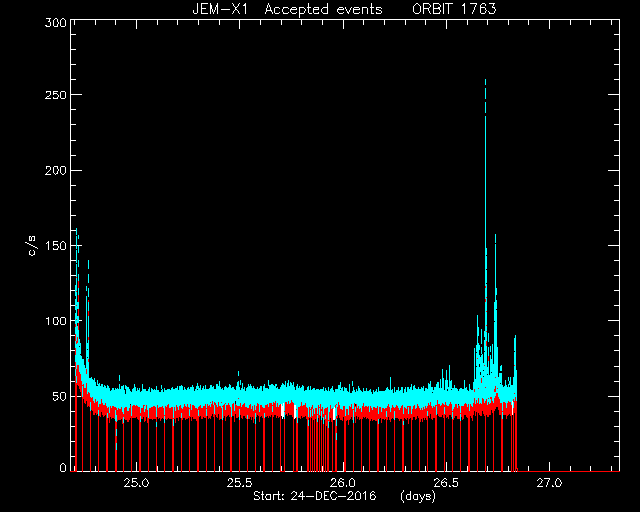640x512 pixels.
Task: Click the 26.0 x-axis tick label
Action: tap(343, 483)
